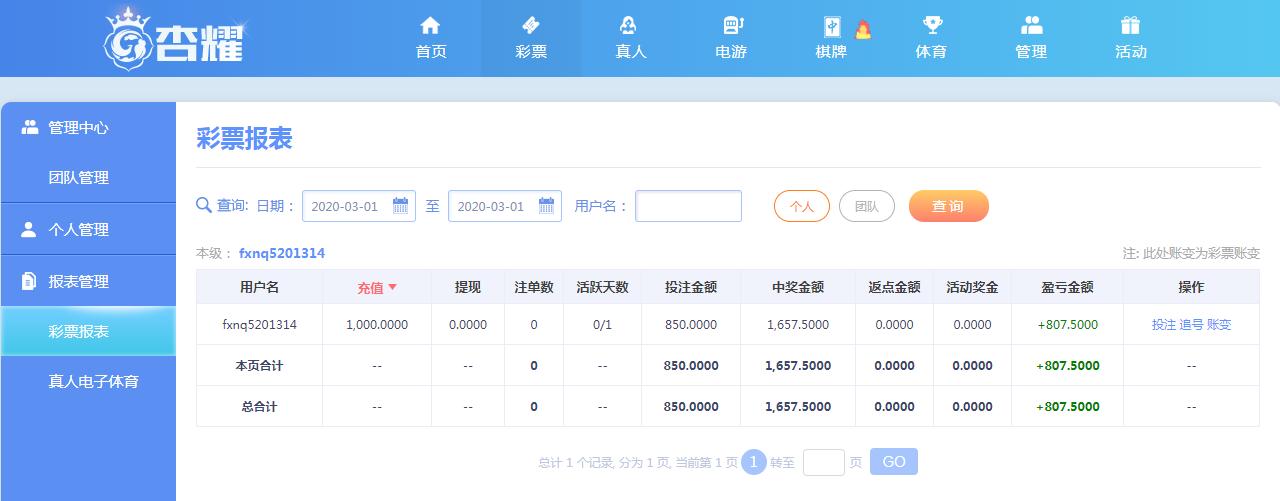
Task: Click the 注单数 column header
Action: point(534,287)
